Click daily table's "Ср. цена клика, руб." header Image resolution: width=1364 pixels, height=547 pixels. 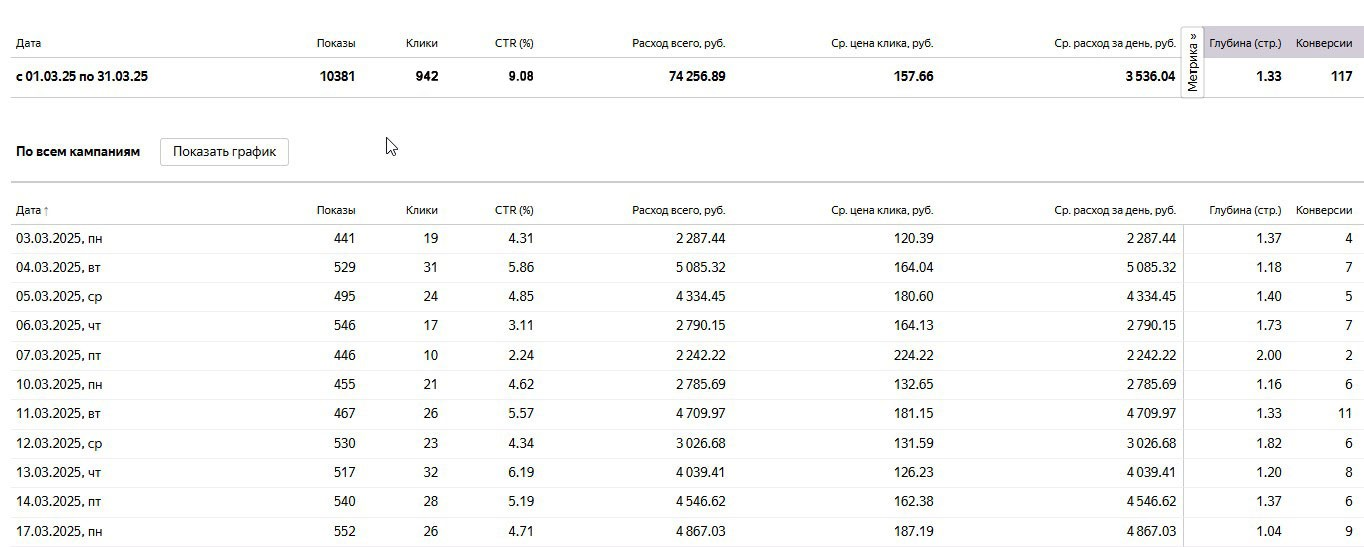point(882,210)
